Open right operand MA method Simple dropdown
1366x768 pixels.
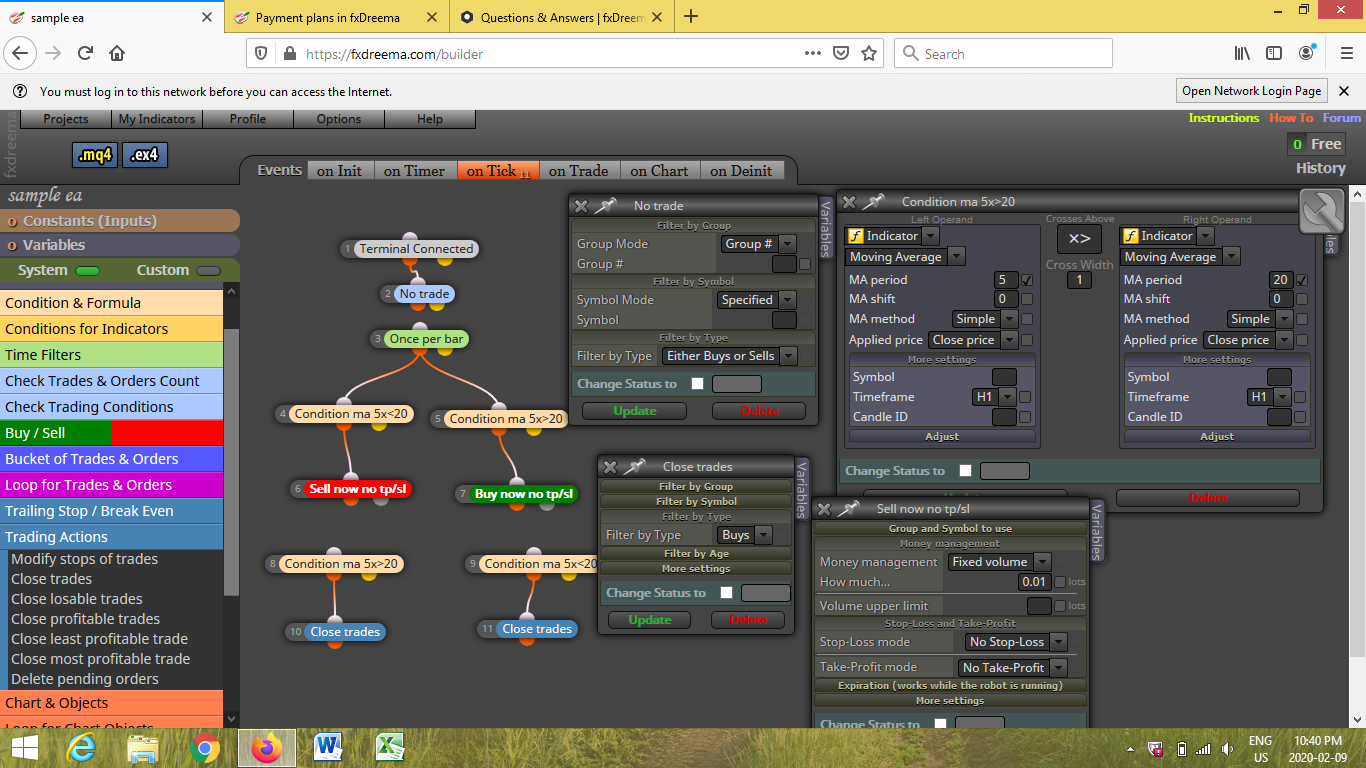tap(1259, 319)
